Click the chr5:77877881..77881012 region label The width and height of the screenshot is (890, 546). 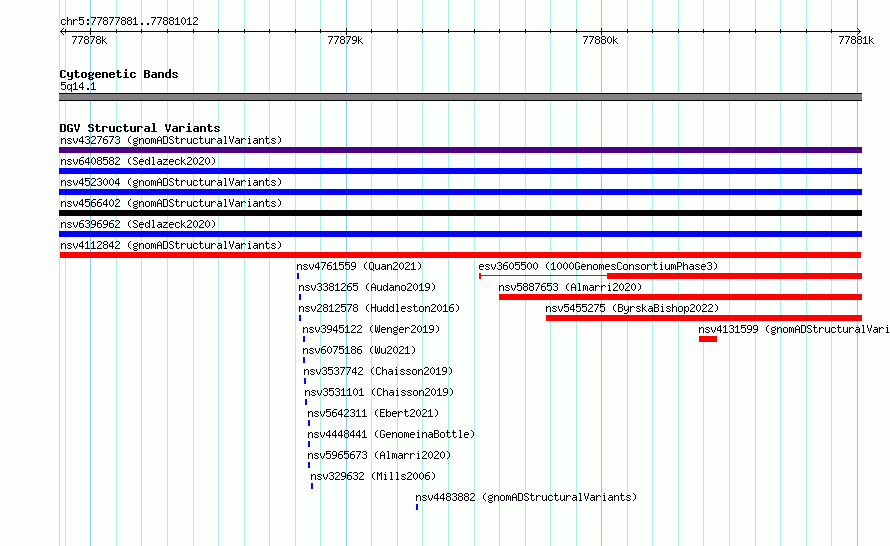coord(129,22)
